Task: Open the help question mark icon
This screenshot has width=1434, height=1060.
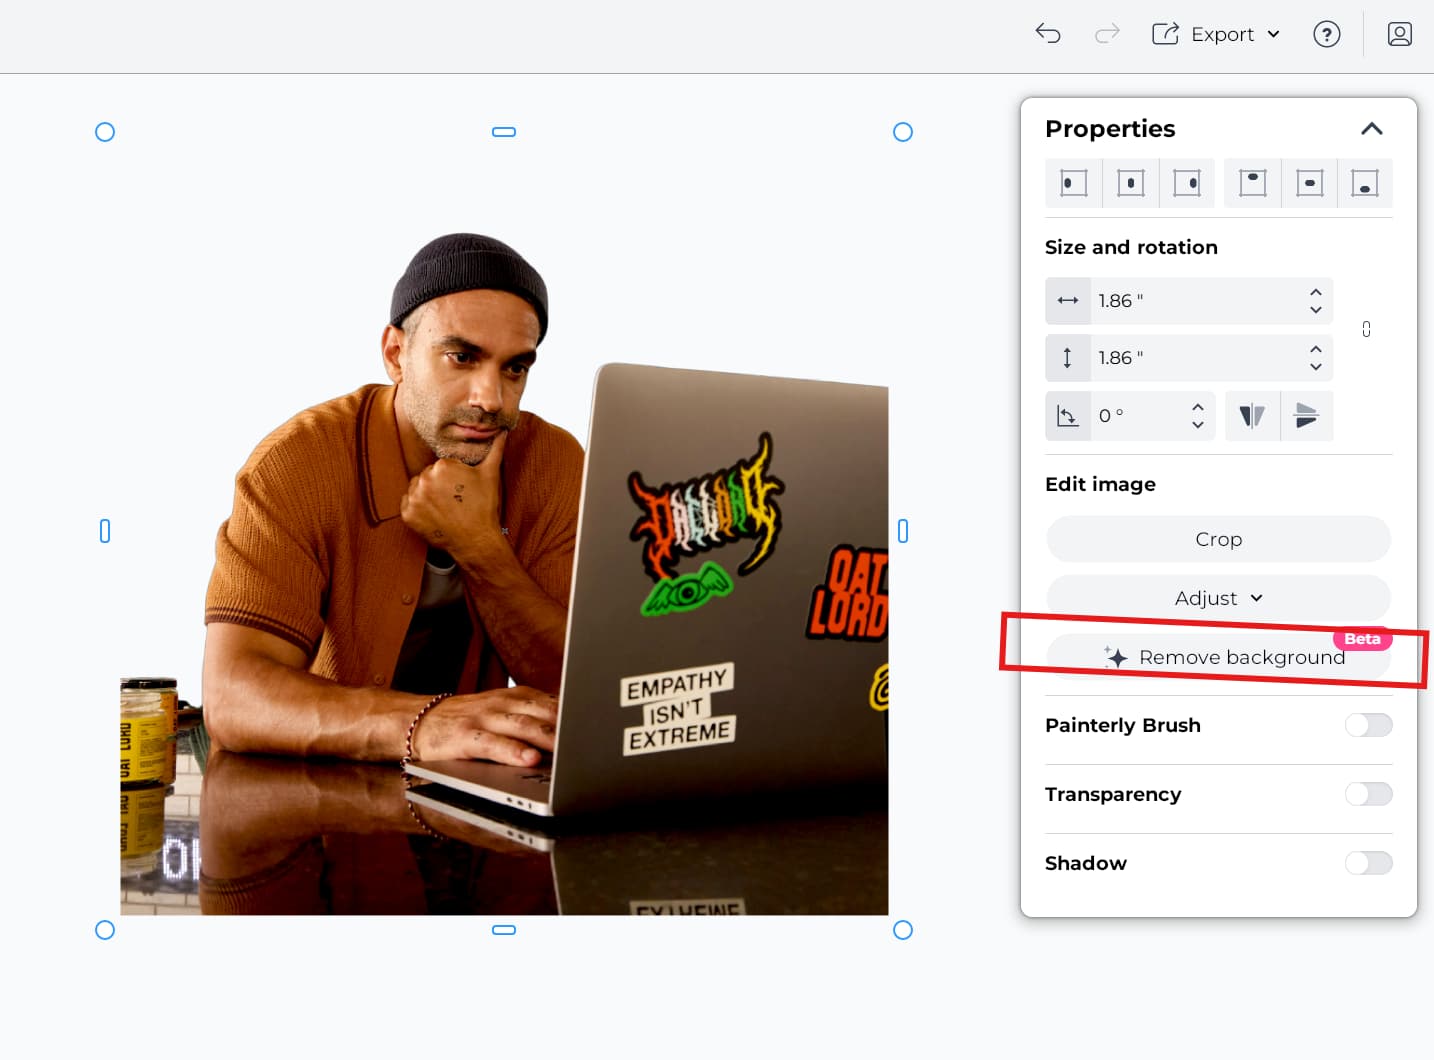Action: [1326, 34]
